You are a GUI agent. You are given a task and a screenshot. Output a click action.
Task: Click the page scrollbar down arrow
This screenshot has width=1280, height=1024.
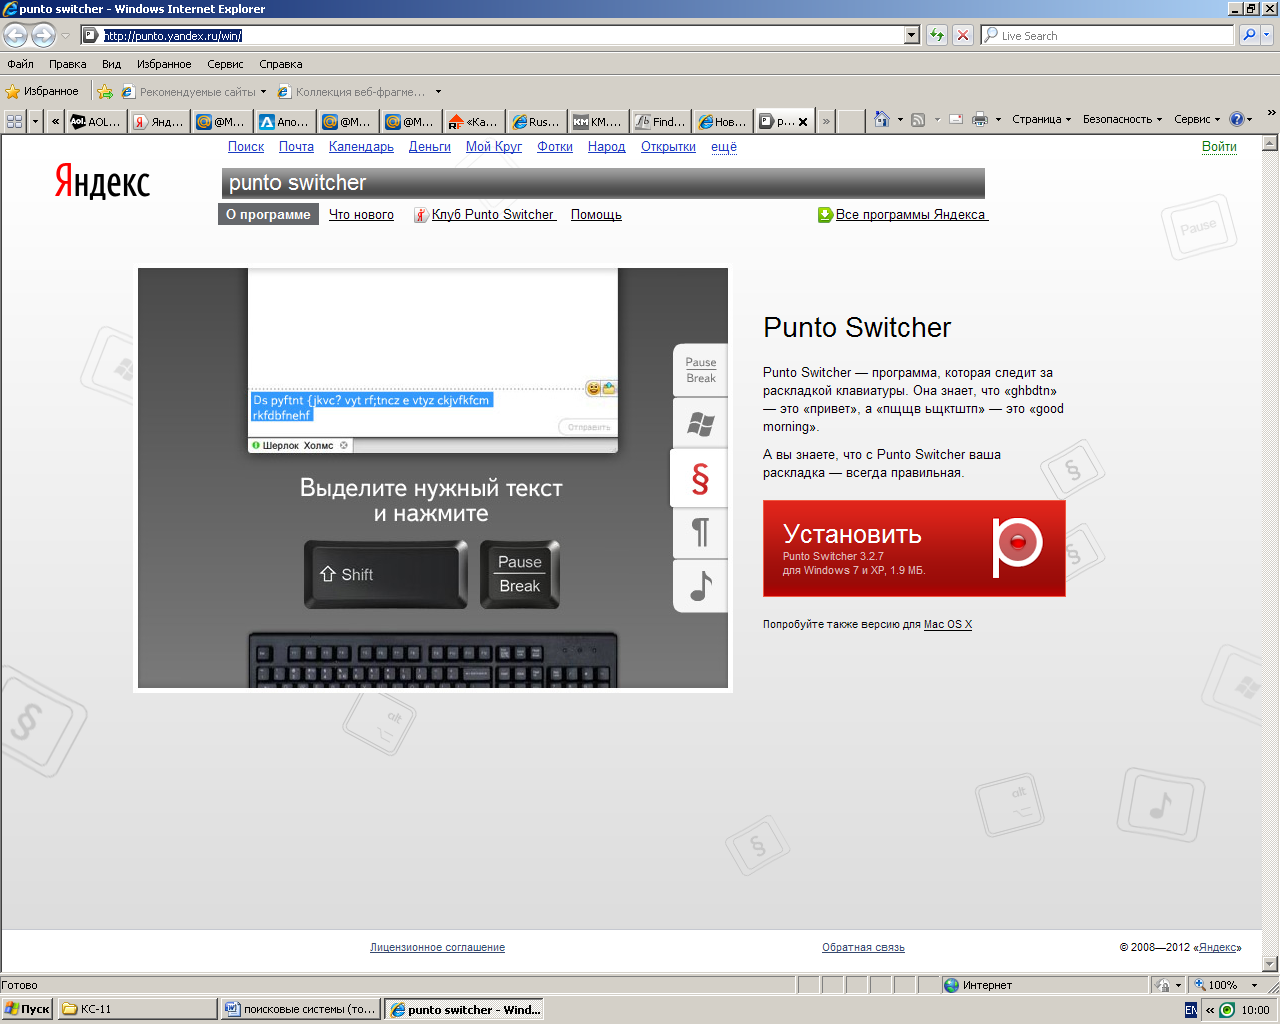tap(1270, 964)
